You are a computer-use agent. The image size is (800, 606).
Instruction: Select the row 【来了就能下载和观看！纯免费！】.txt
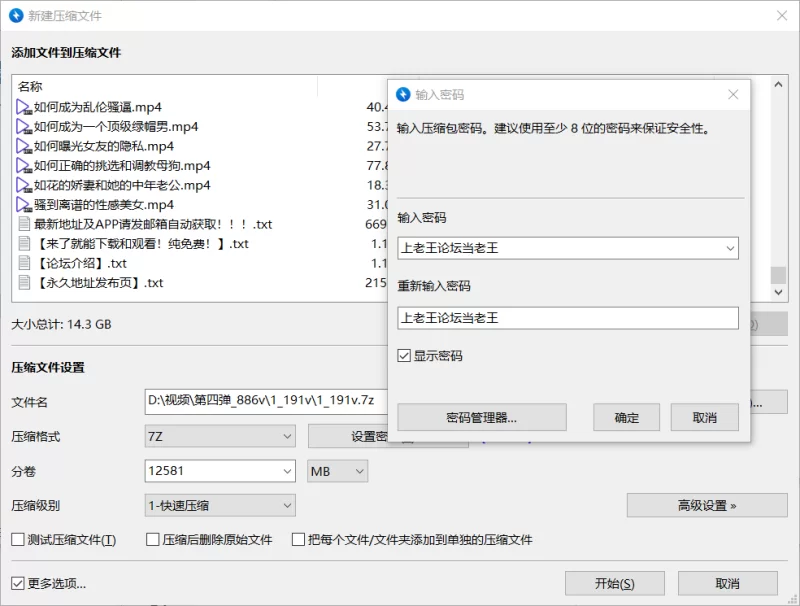pos(200,244)
